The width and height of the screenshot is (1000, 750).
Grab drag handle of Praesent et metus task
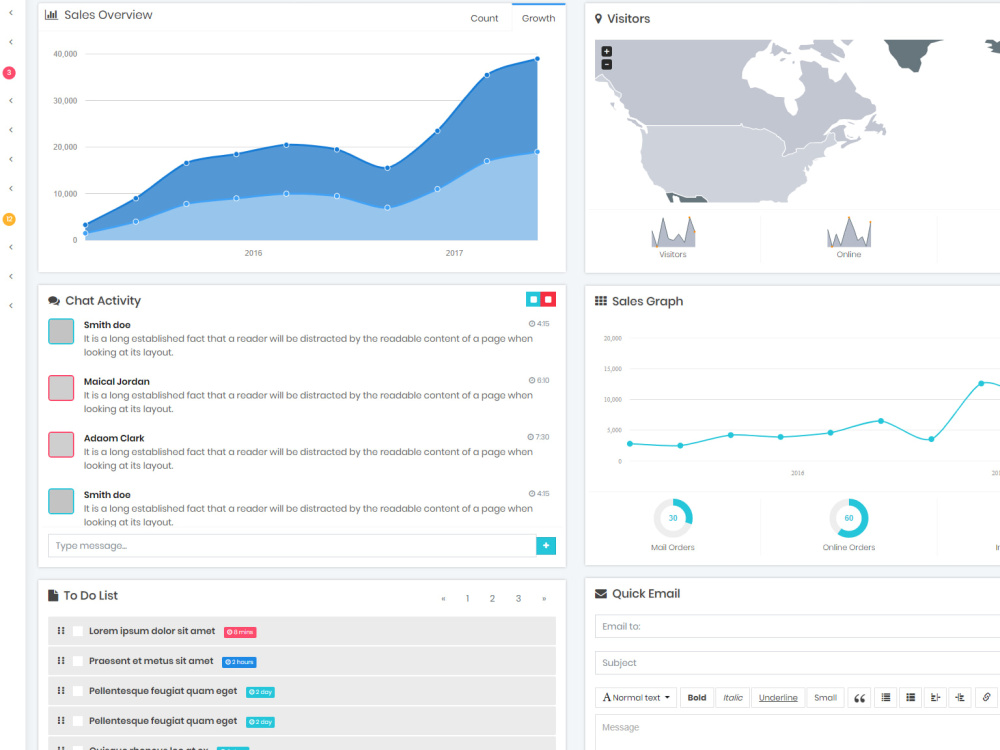point(61,661)
